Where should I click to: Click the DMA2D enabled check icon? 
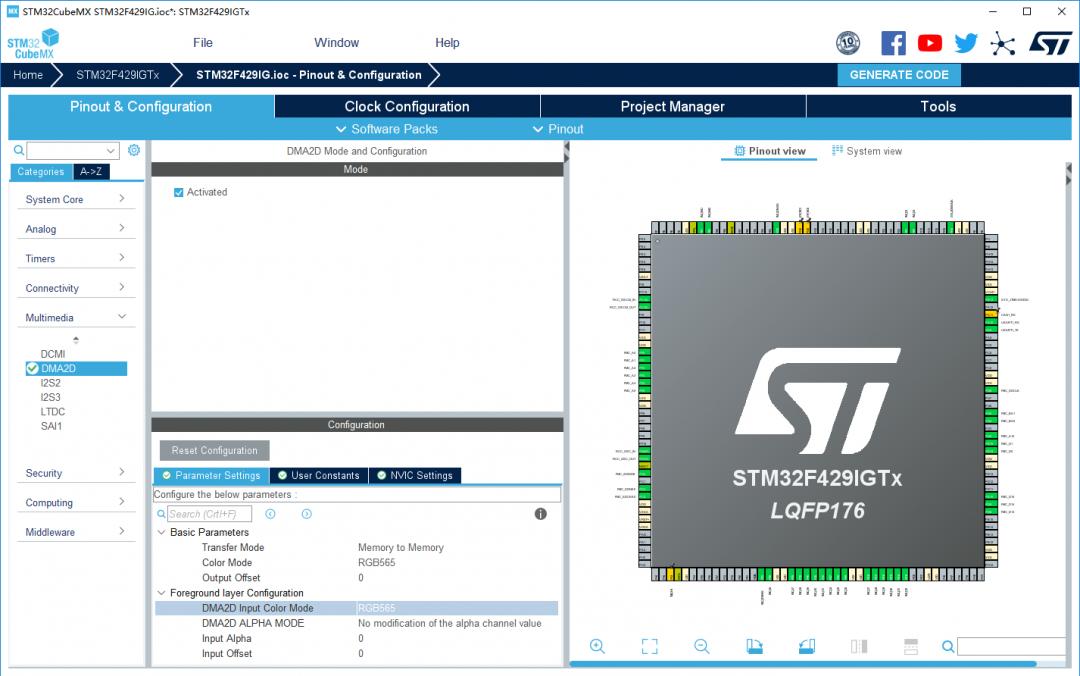point(32,369)
